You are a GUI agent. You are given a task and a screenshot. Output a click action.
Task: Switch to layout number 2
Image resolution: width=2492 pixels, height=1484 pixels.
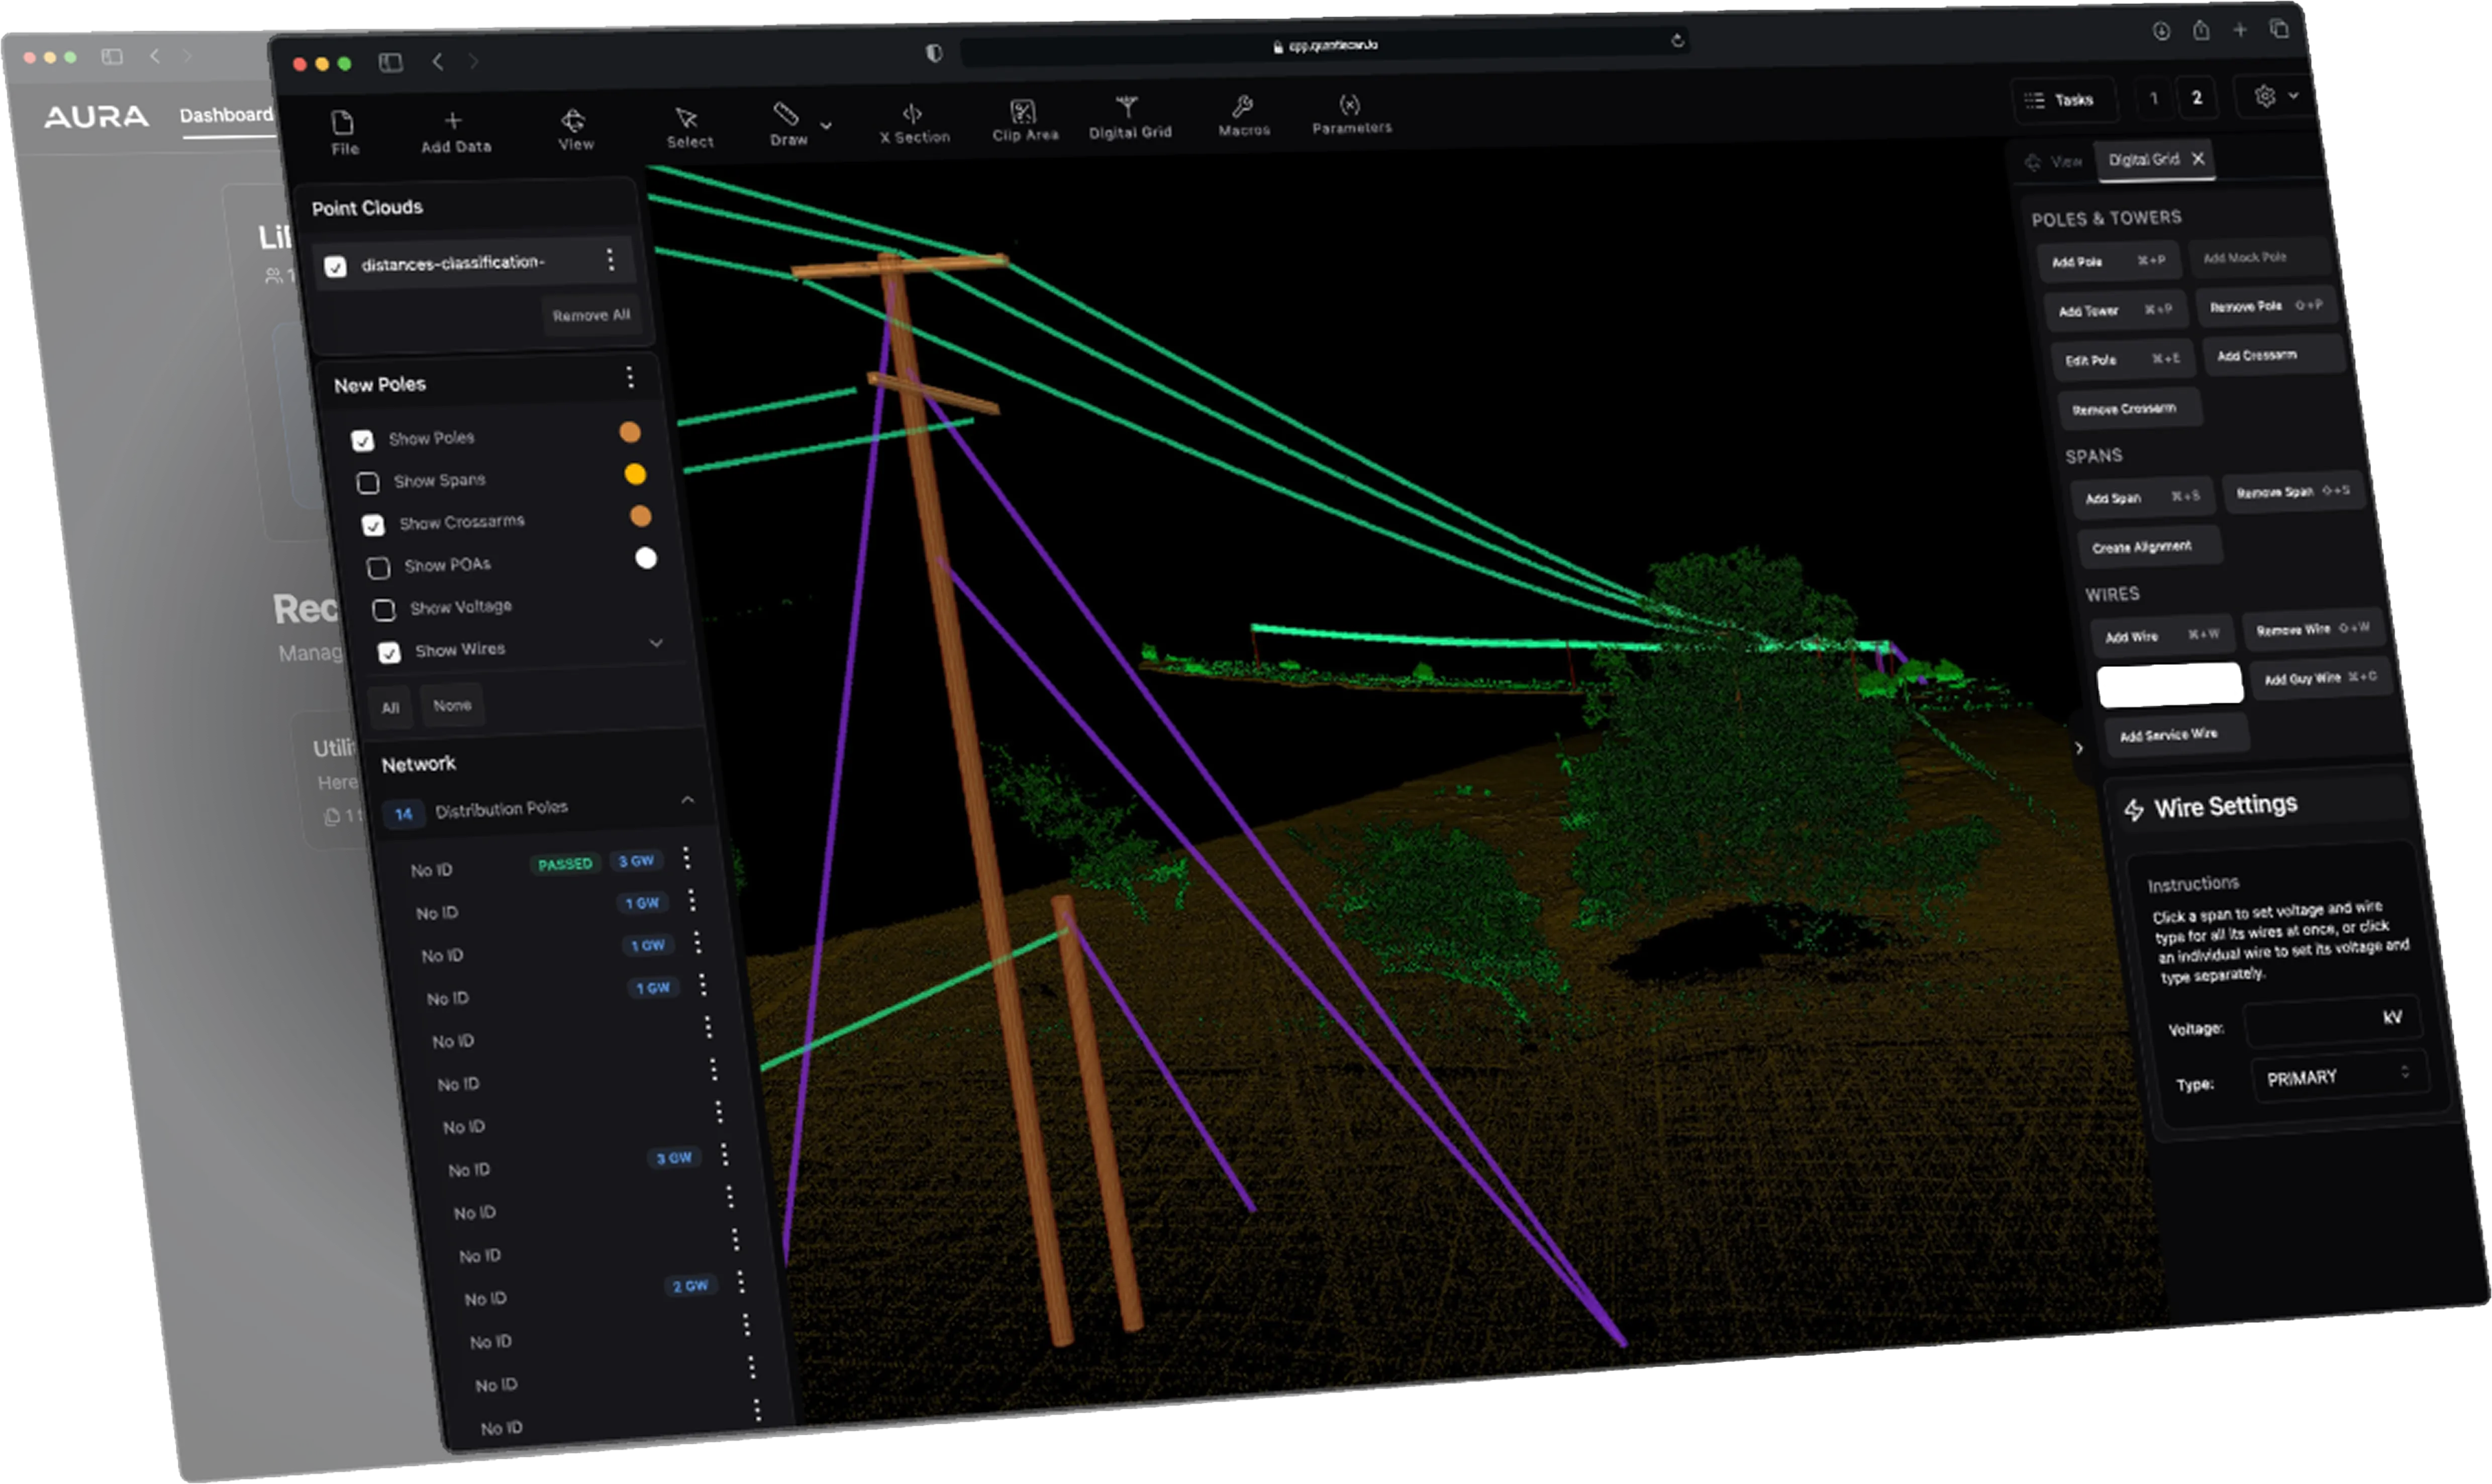pyautogui.click(x=2197, y=97)
